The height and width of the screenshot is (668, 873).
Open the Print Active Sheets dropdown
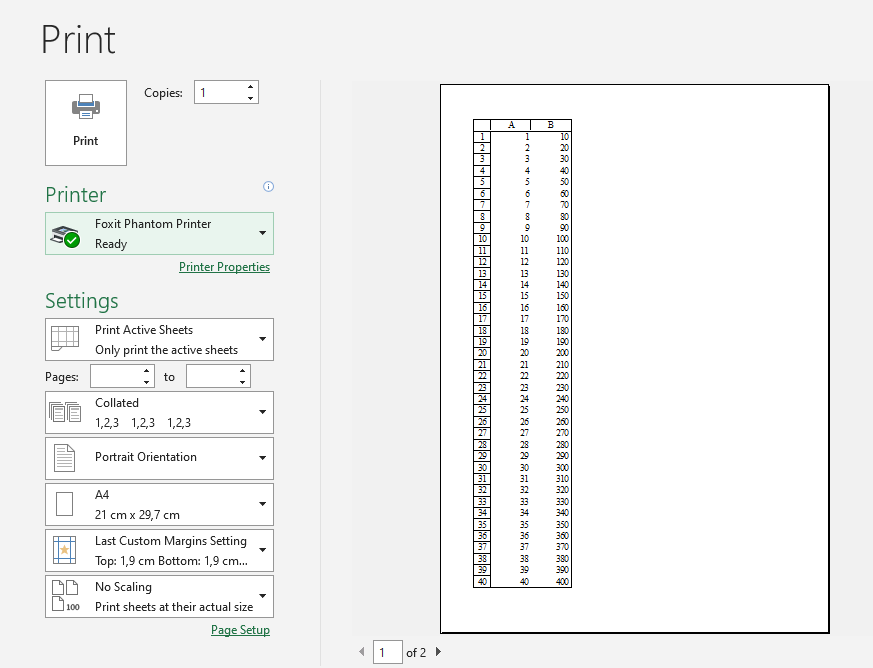pos(264,339)
